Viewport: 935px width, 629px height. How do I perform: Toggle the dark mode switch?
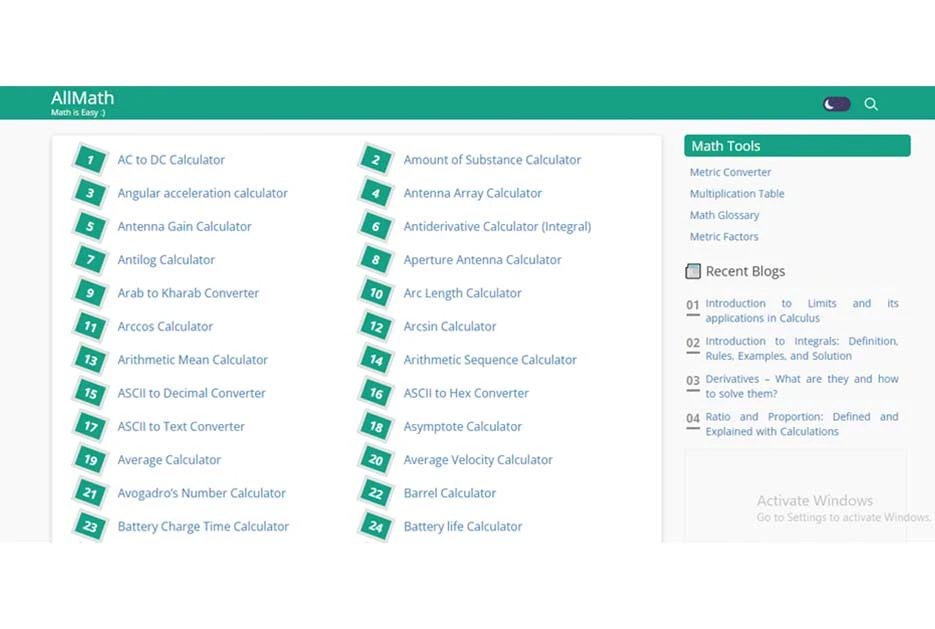pos(836,104)
